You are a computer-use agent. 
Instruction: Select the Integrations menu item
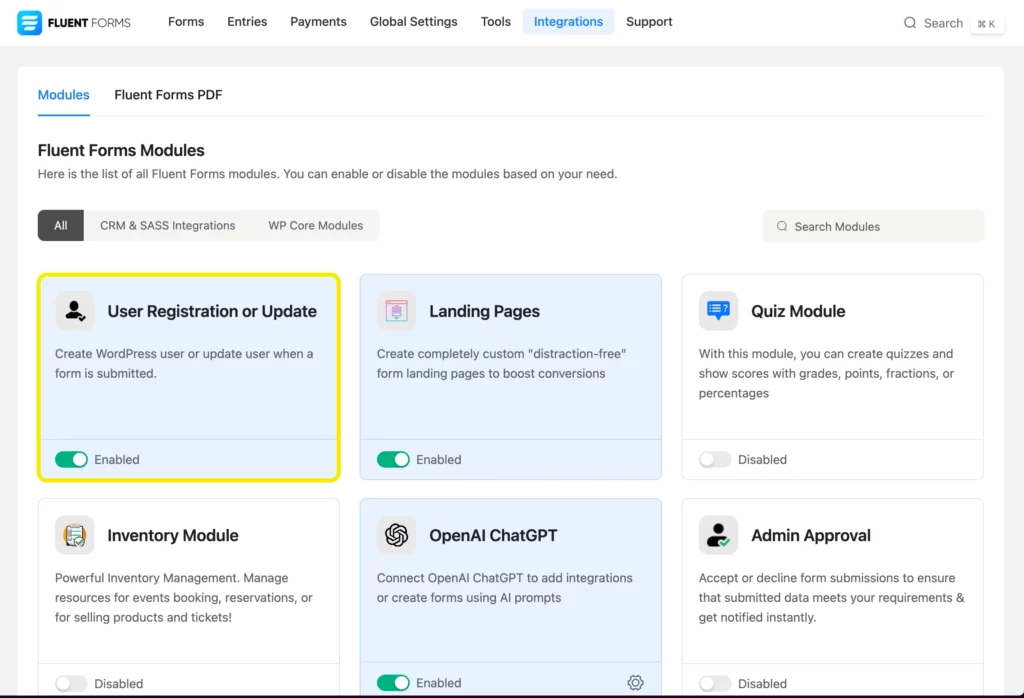(x=568, y=22)
